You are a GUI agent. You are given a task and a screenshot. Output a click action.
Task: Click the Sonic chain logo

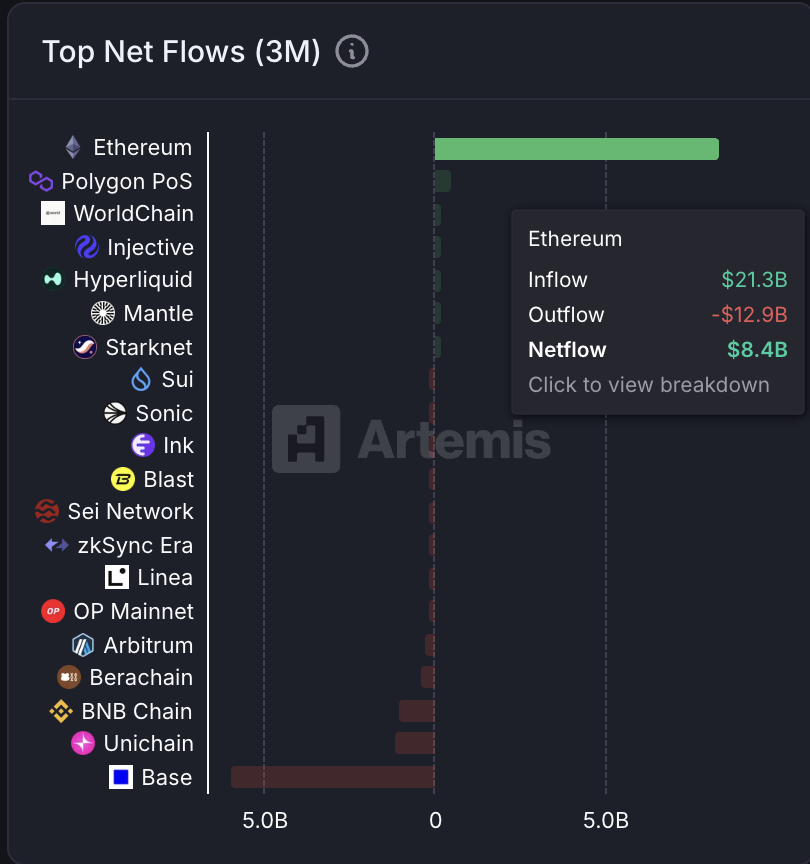(x=115, y=413)
